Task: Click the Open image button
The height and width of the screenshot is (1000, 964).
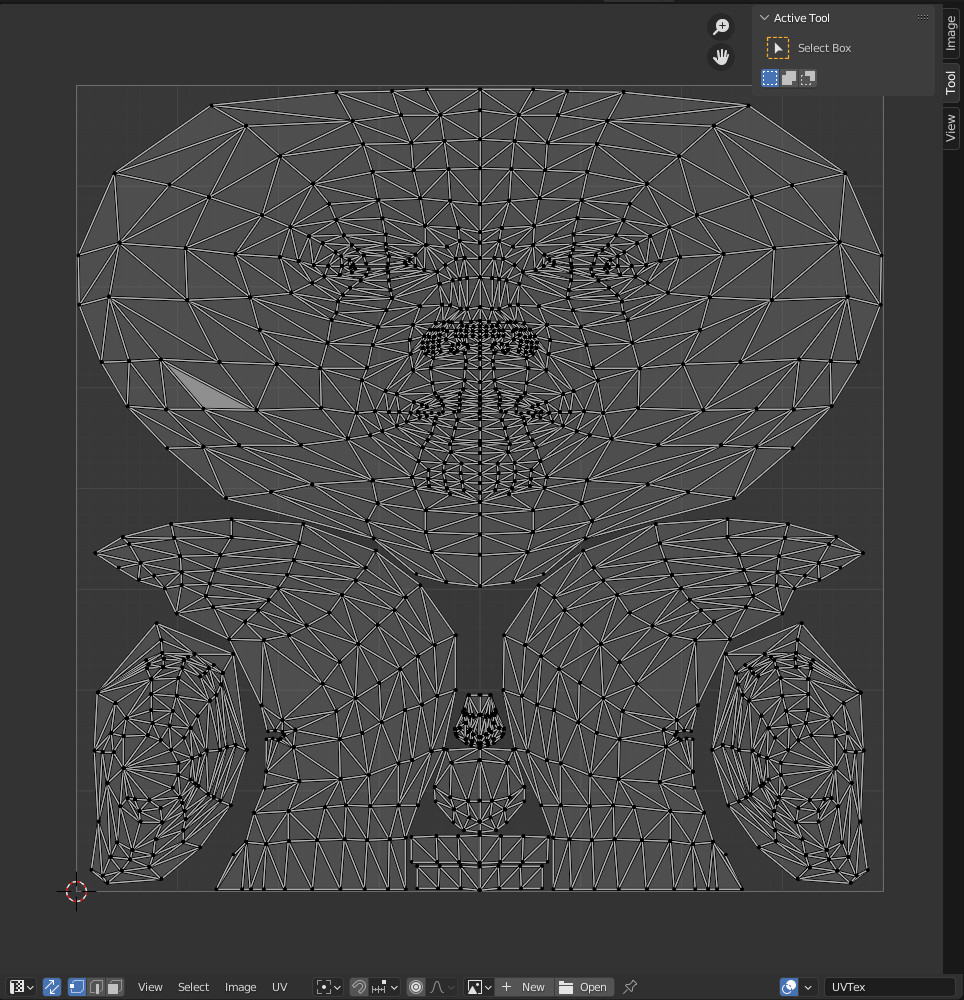Action: (x=584, y=987)
